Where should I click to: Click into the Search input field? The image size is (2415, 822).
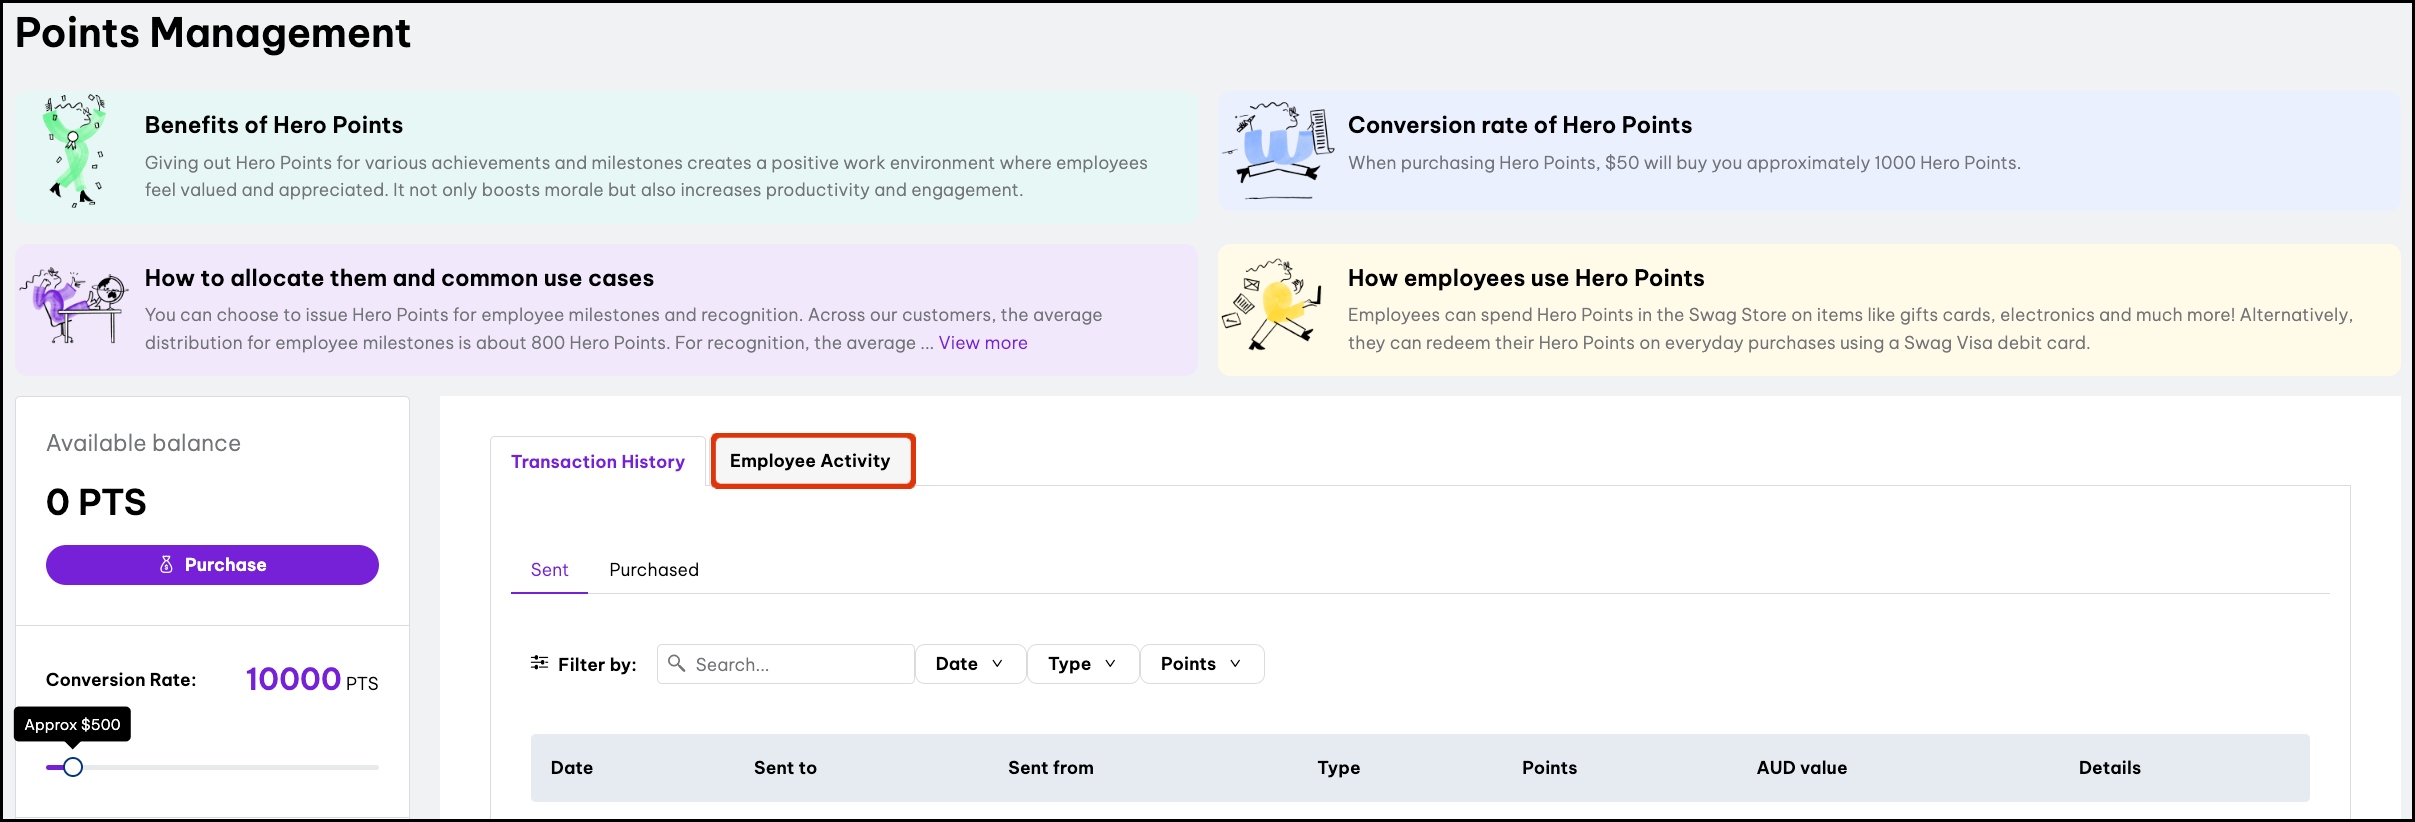click(800, 664)
